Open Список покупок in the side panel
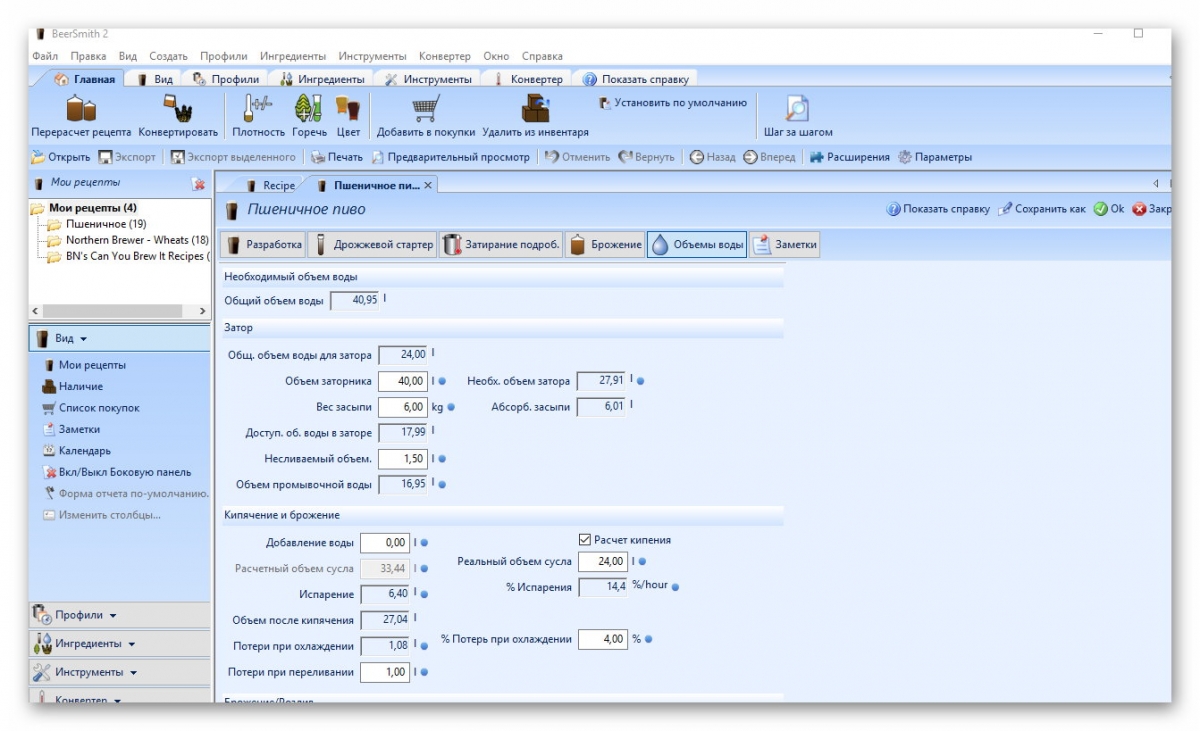Image resolution: width=1200 pixels, height=731 pixels. tap(91, 408)
